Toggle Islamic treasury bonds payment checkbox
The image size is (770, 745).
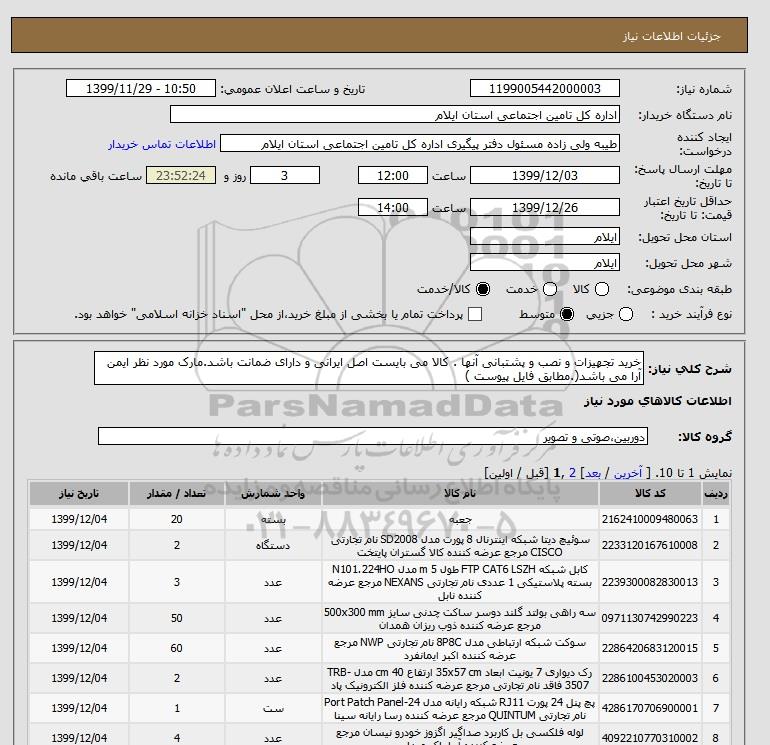tap(475, 314)
